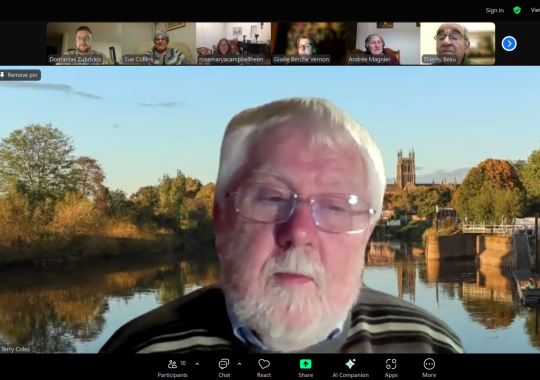Screen dimensions: 540x380
Task: Click the Terry Coles name label
Action: coord(15,349)
